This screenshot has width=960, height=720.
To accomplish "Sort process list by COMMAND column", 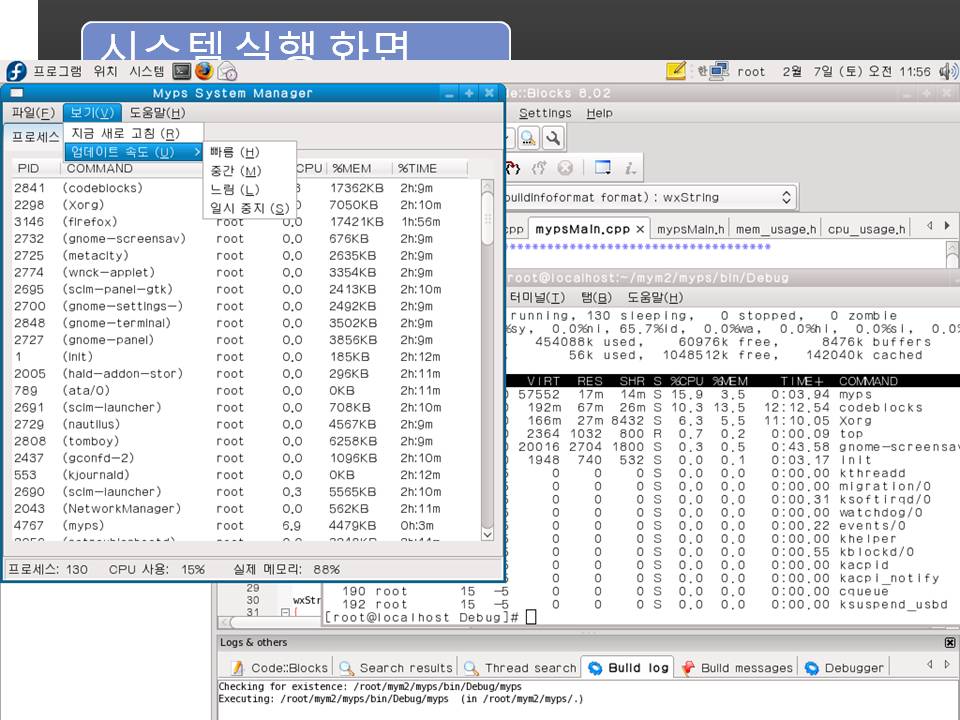I will pyautogui.click(x=132, y=168).
